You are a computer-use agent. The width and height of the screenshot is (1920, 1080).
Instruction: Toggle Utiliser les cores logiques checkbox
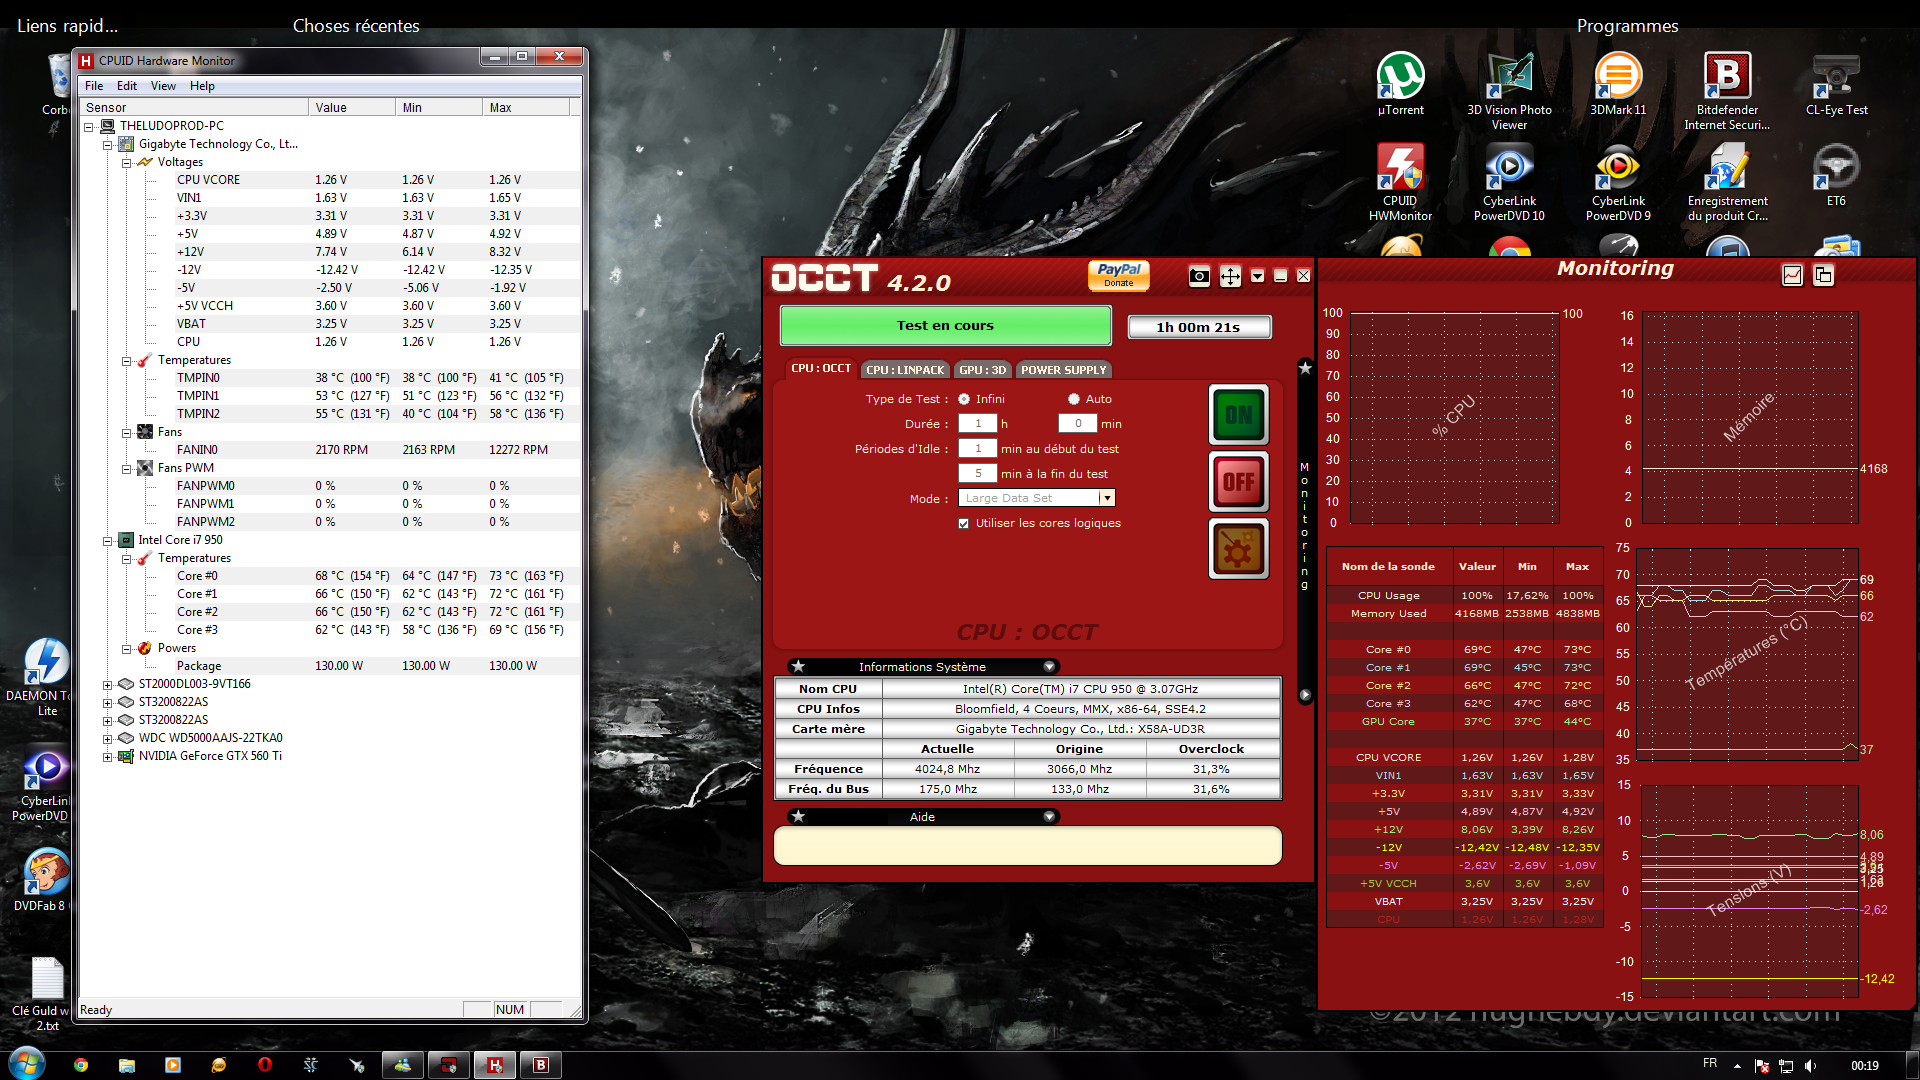pos(964,523)
